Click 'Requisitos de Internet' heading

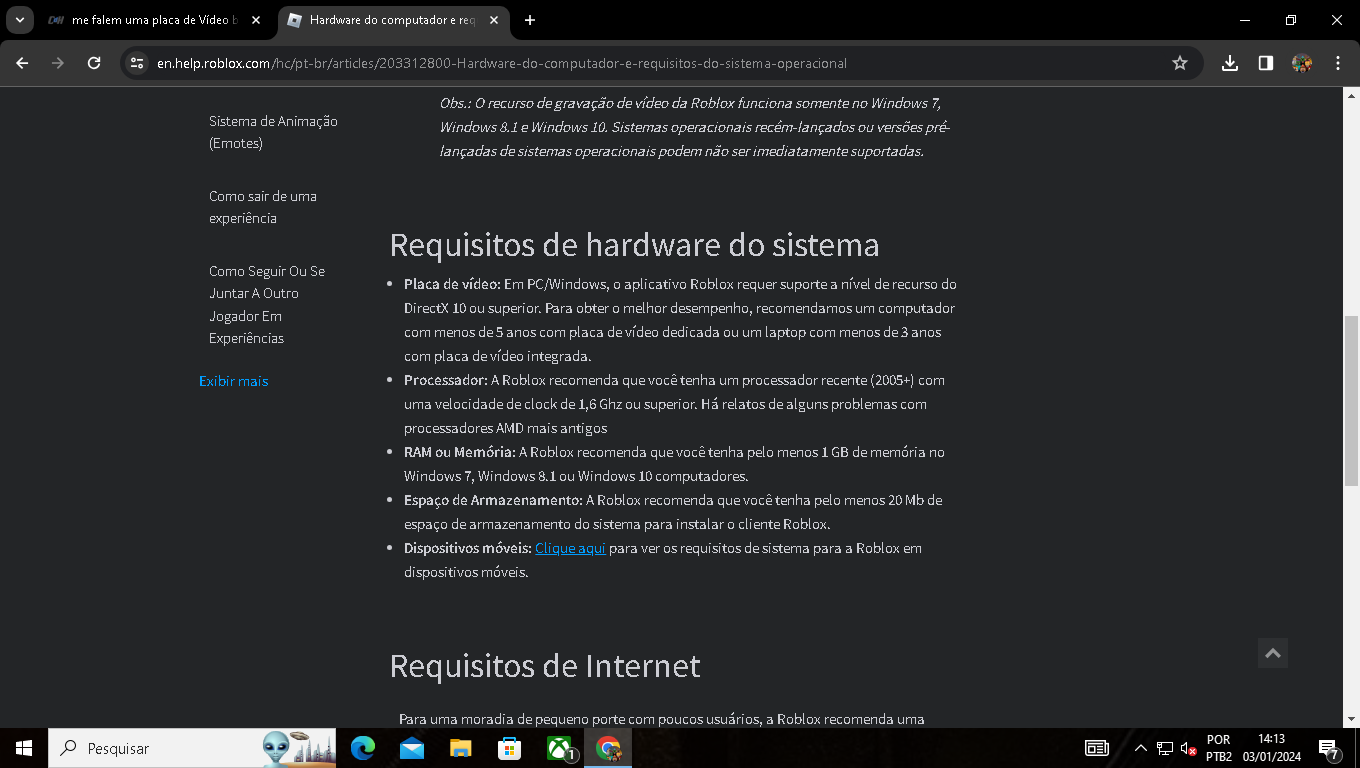[545, 665]
